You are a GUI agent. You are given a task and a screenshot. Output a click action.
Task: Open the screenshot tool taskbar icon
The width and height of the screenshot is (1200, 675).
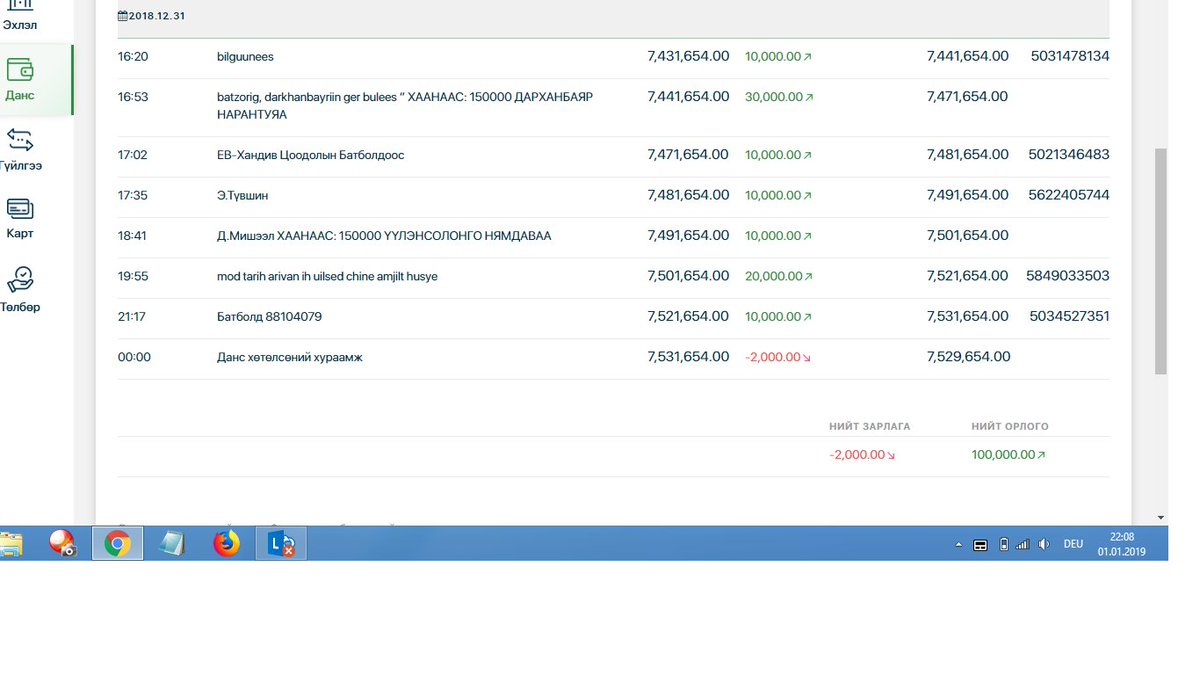click(x=62, y=544)
